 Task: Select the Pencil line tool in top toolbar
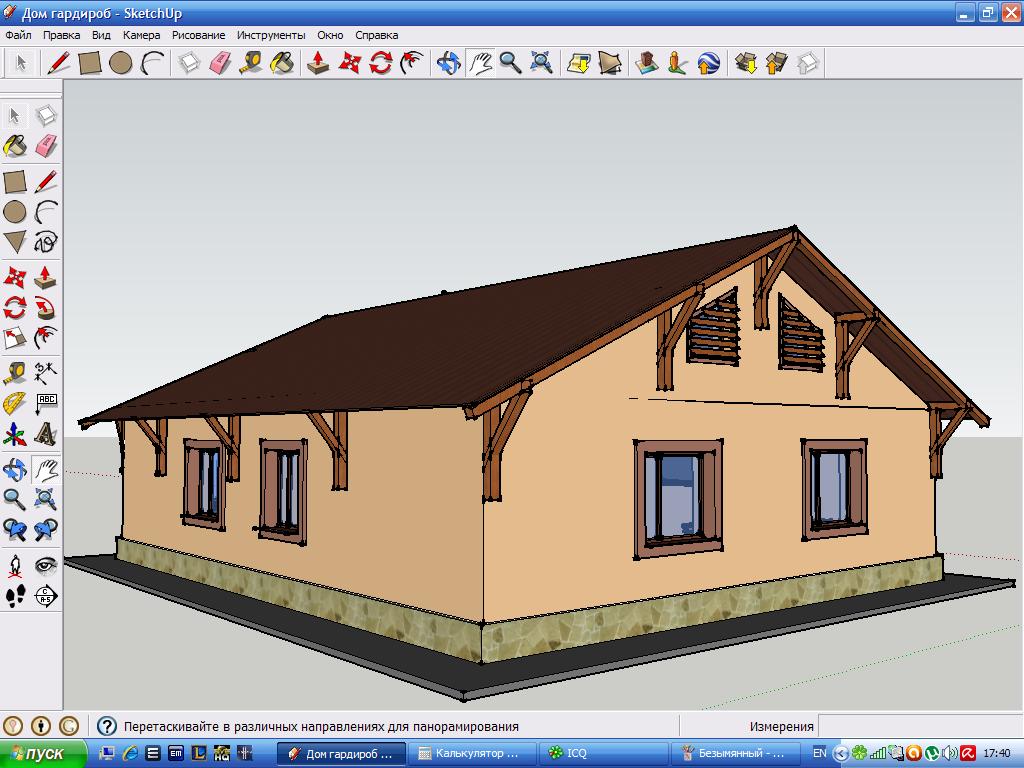(x=58, y=63)
